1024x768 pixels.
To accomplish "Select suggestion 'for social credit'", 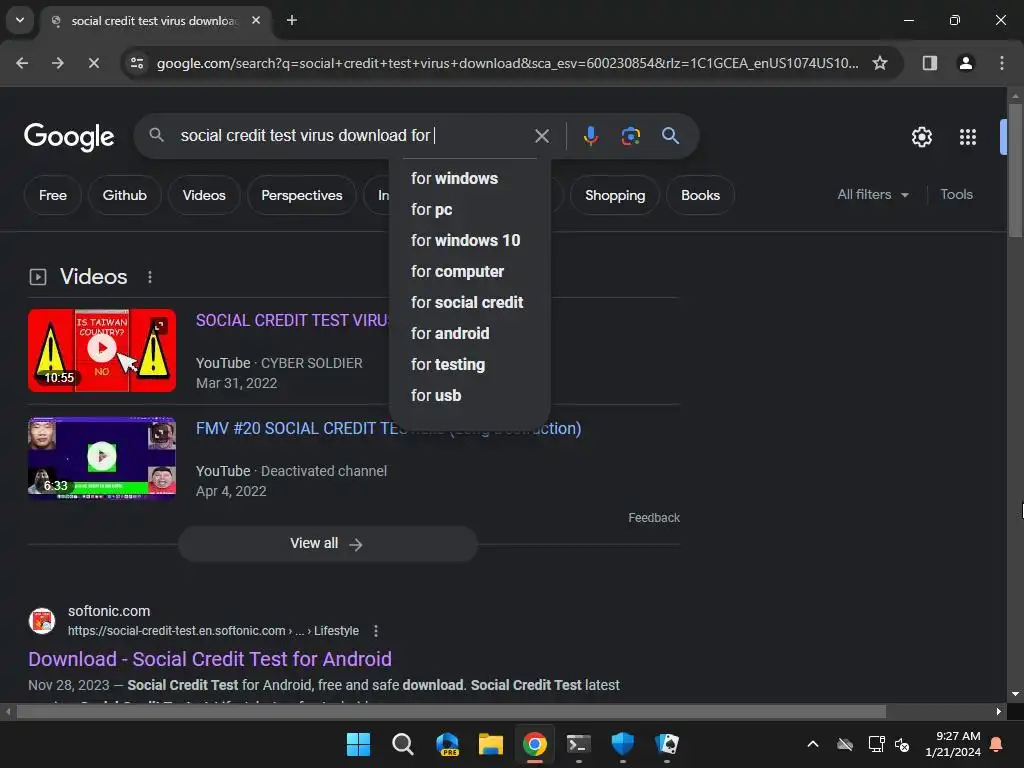I will point(470,302).
